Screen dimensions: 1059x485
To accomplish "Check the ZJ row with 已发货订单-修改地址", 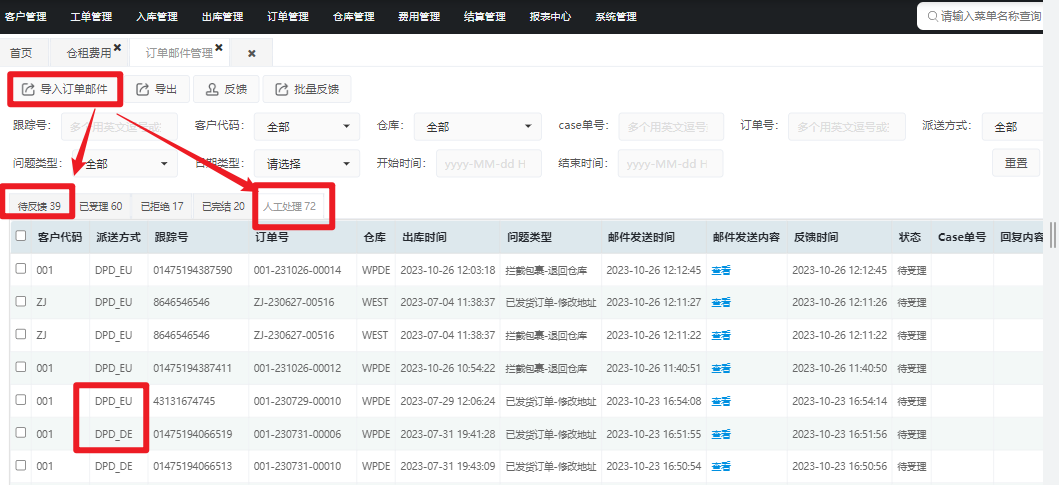I will point(21,301).
